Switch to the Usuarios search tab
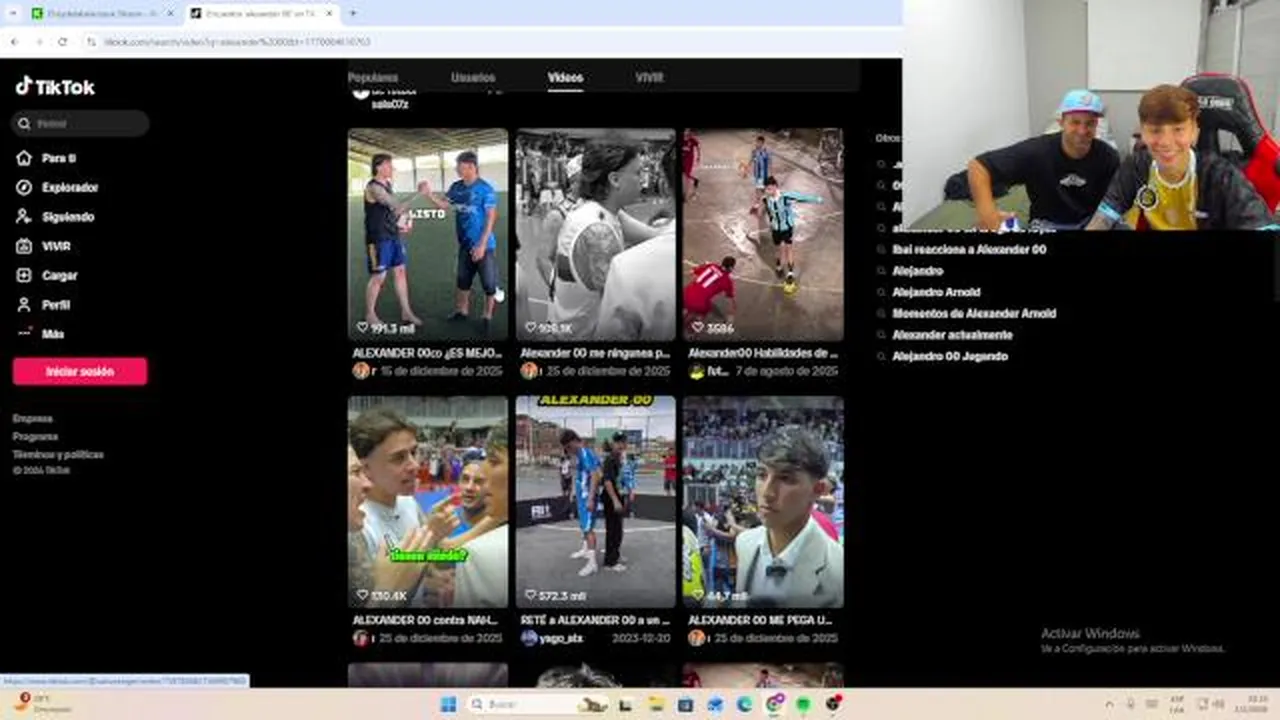This screenshot has height=720, width=1280. tap(473, 77)
